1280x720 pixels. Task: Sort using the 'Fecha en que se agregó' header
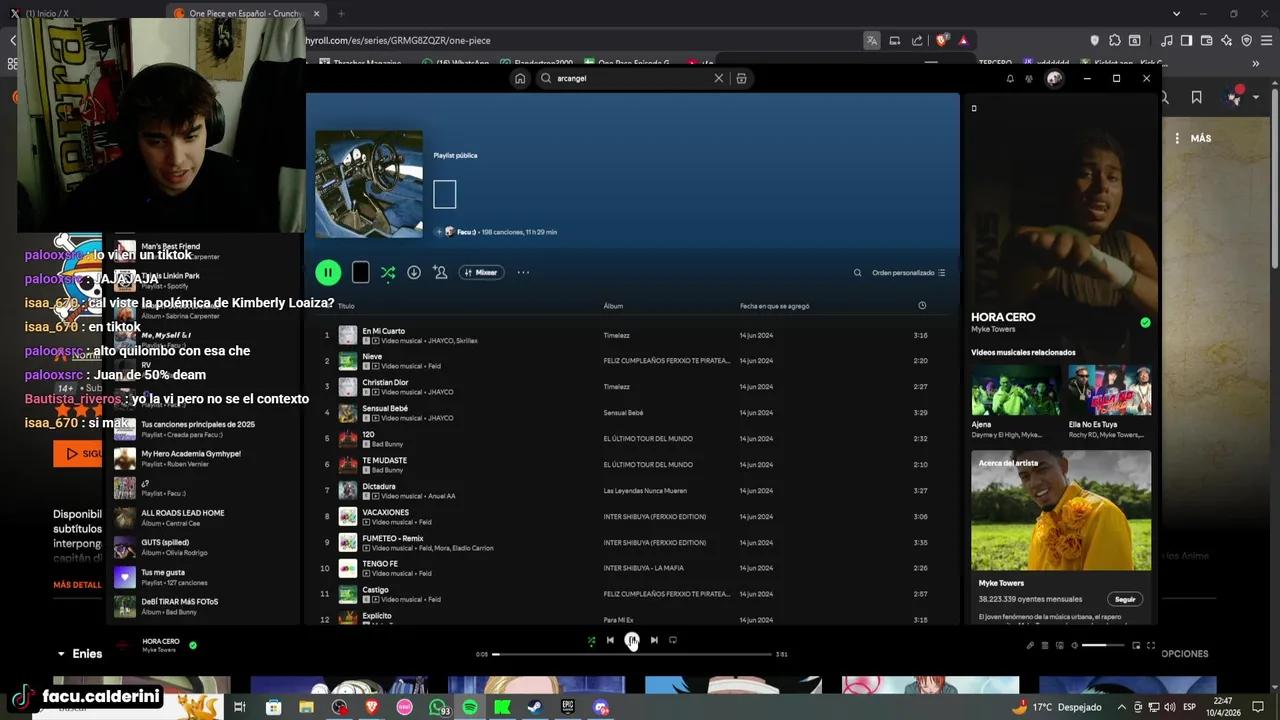(x=775, y=306)
